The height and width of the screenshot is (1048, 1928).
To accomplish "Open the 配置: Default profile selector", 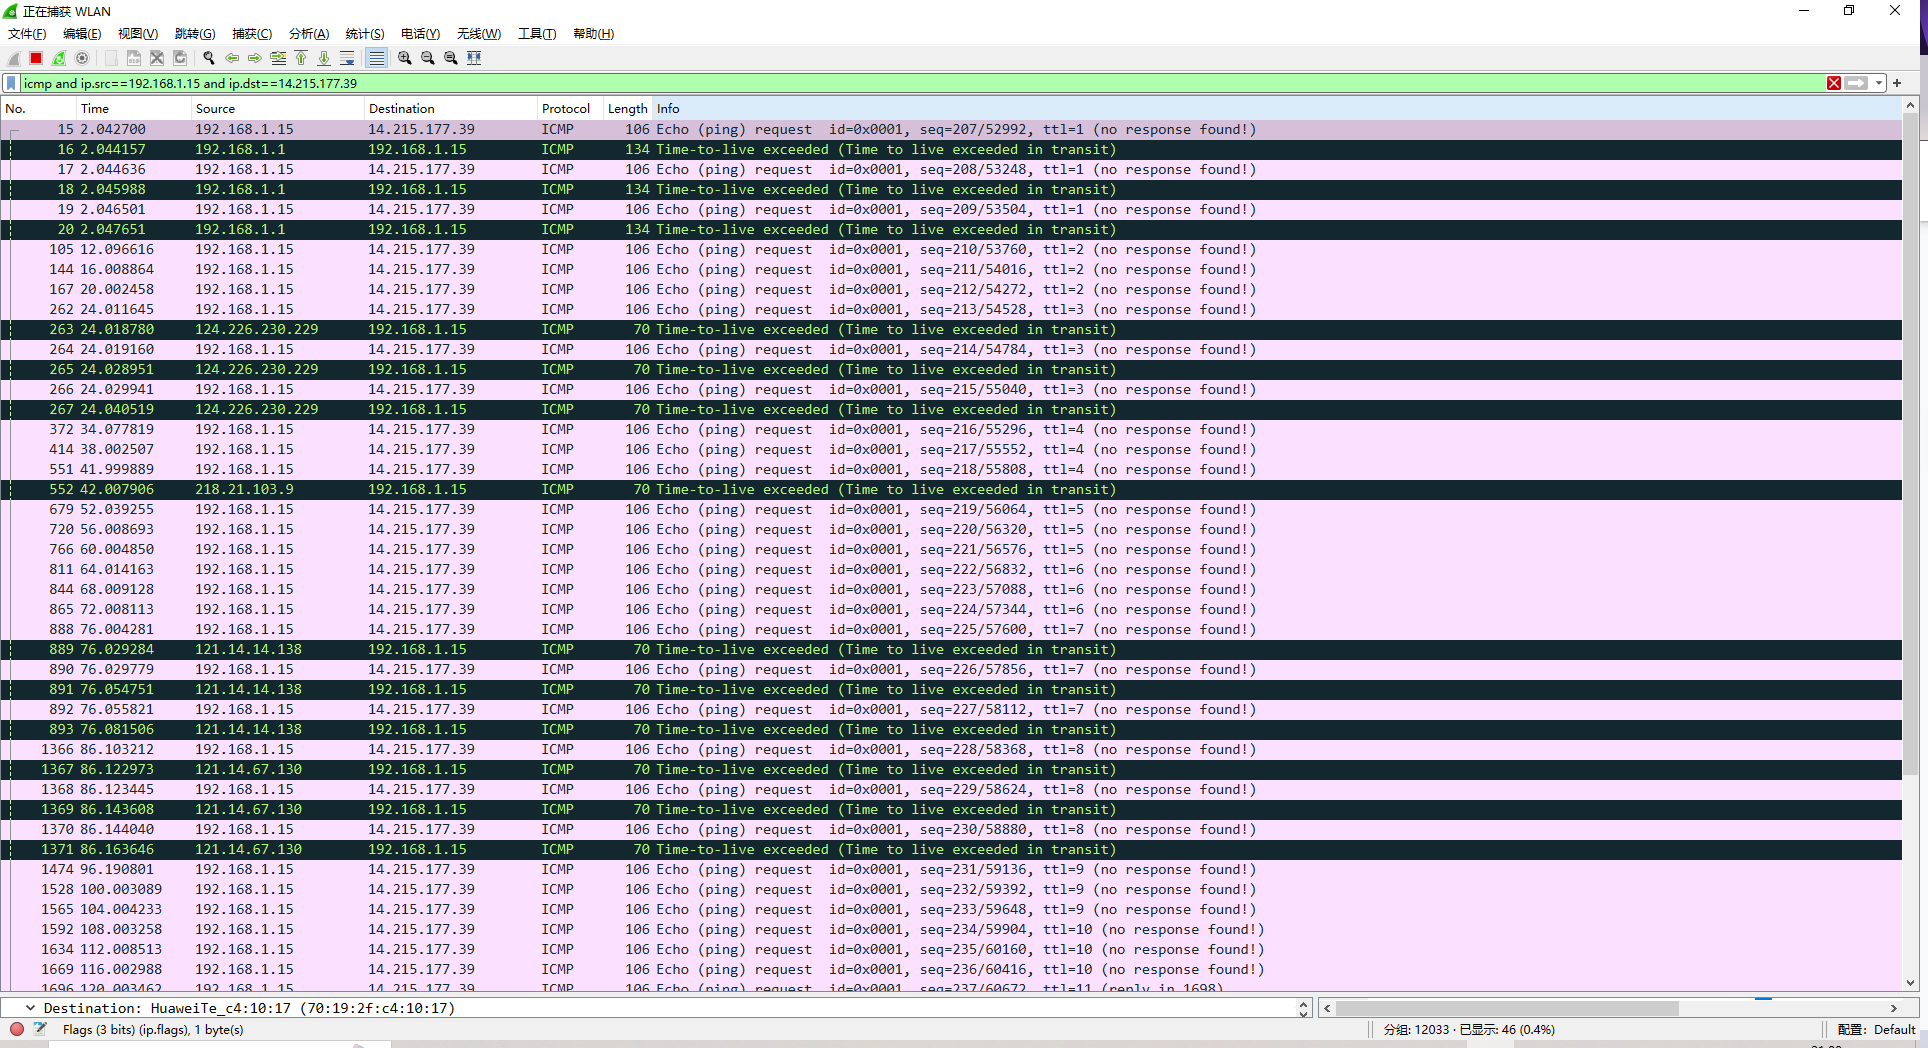I will 1876,1029.
